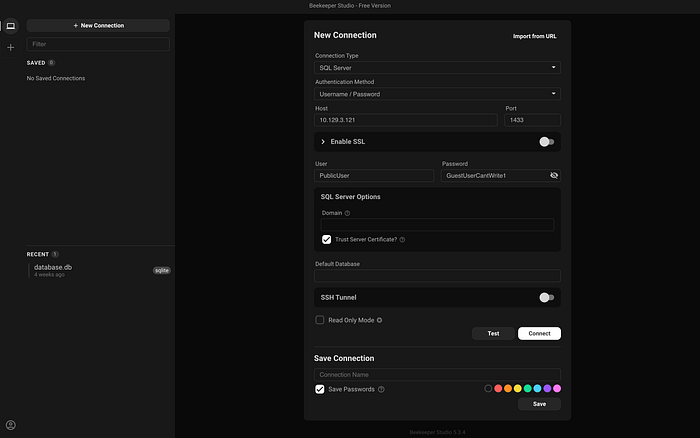Toggle password visibility eye icon
Image resolution: width=700 pixels, height=438 pixels.
tap(554, 175)
